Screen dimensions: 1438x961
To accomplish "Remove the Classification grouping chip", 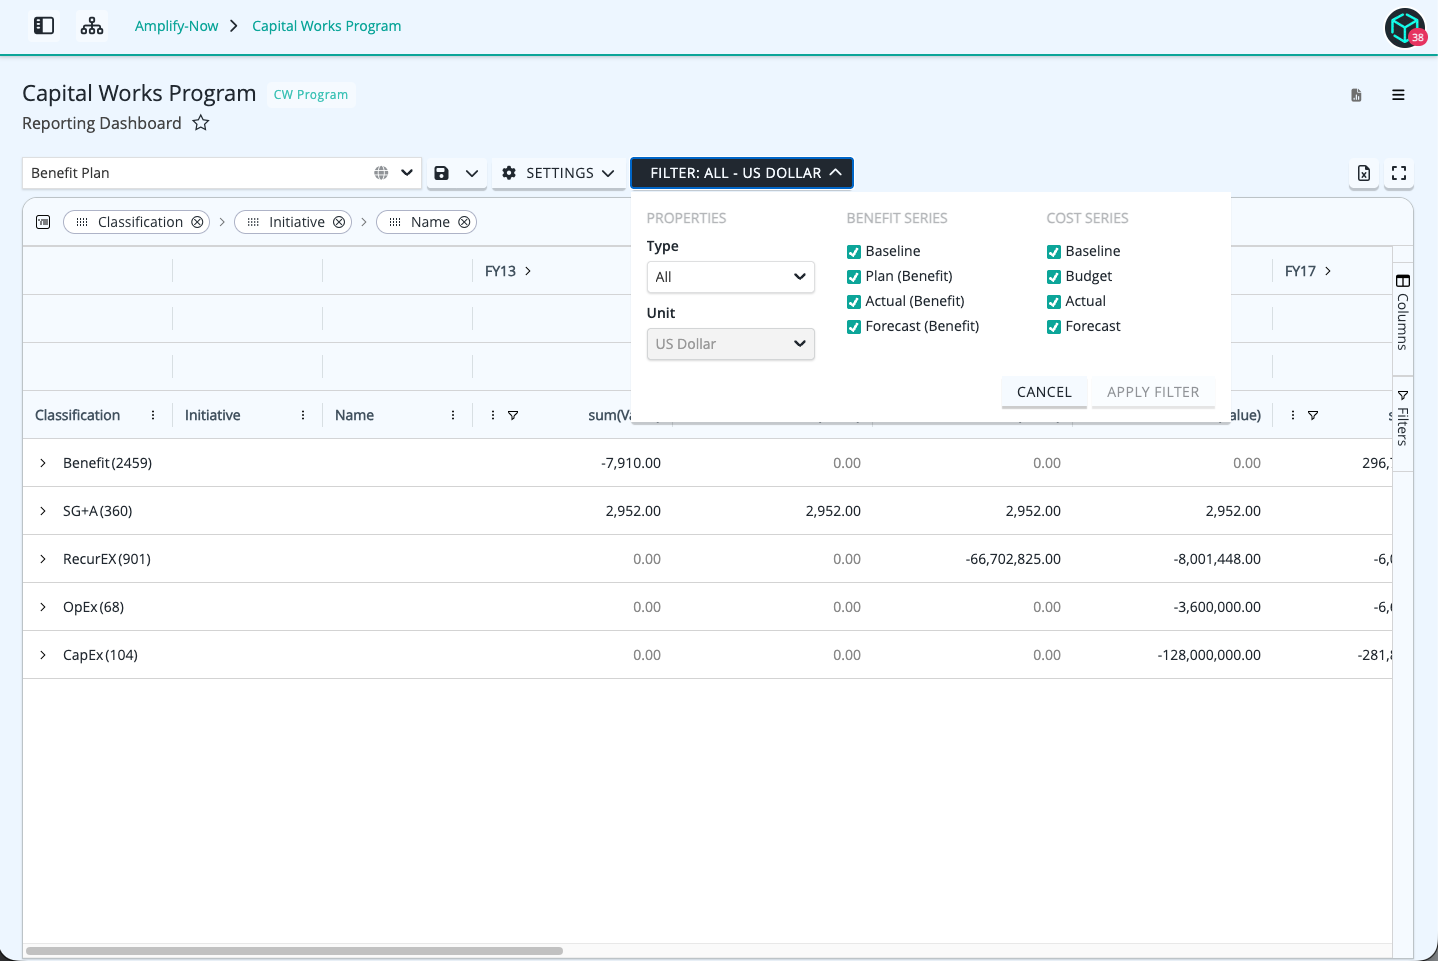I will [197, 222].
